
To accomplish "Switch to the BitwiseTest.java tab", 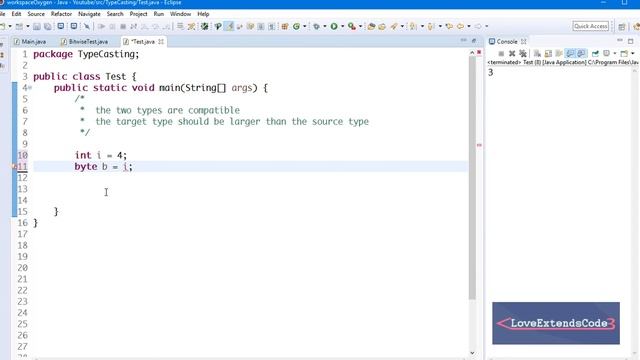I will [x=84, y=42].
